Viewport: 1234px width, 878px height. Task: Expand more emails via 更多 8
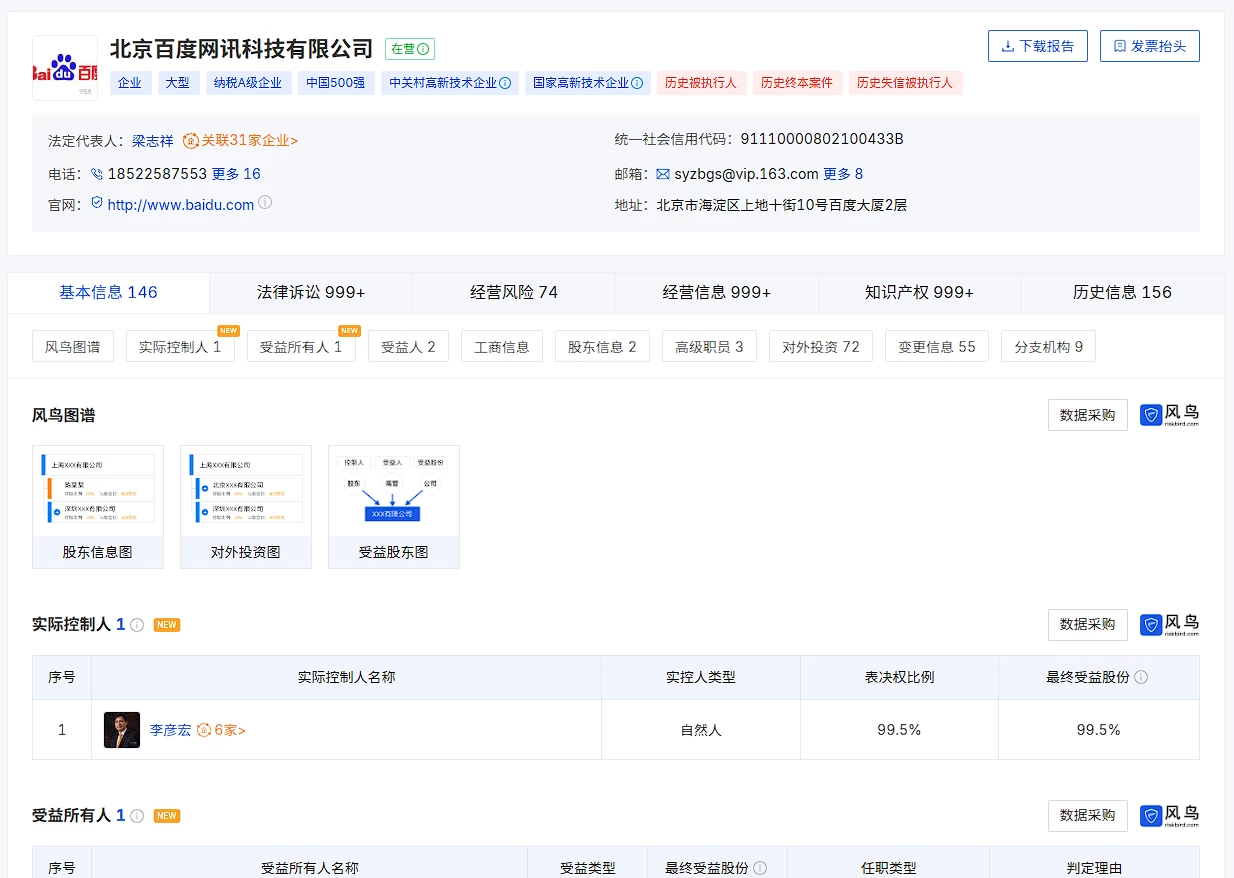(x=842, y=174)
